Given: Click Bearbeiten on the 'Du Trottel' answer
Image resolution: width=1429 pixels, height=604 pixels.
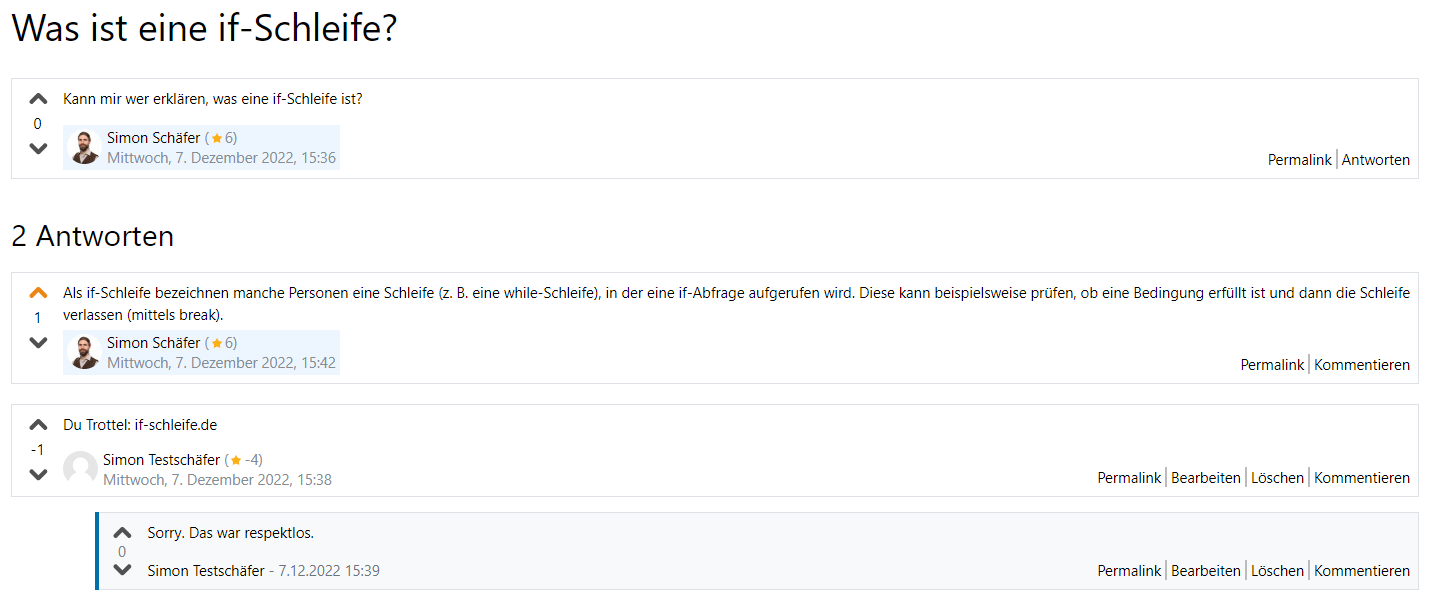Looking at the screenshot, I should [1205, 478].
